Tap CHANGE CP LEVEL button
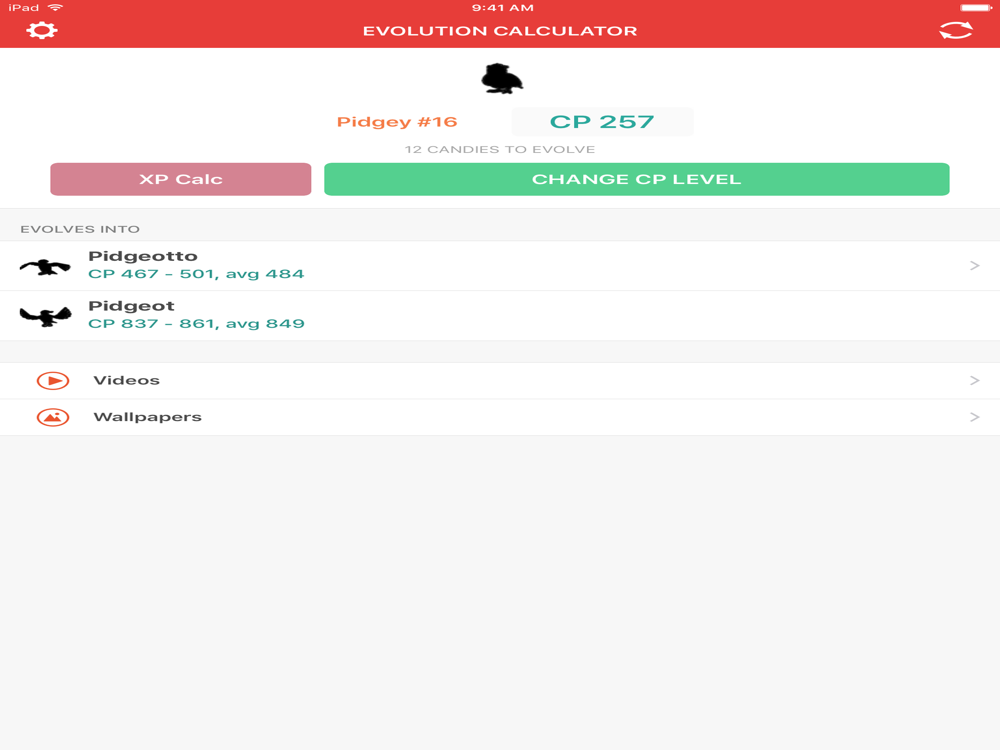Image resolution: width=1000 pixels, height=750 pixels. coord(636,179)
